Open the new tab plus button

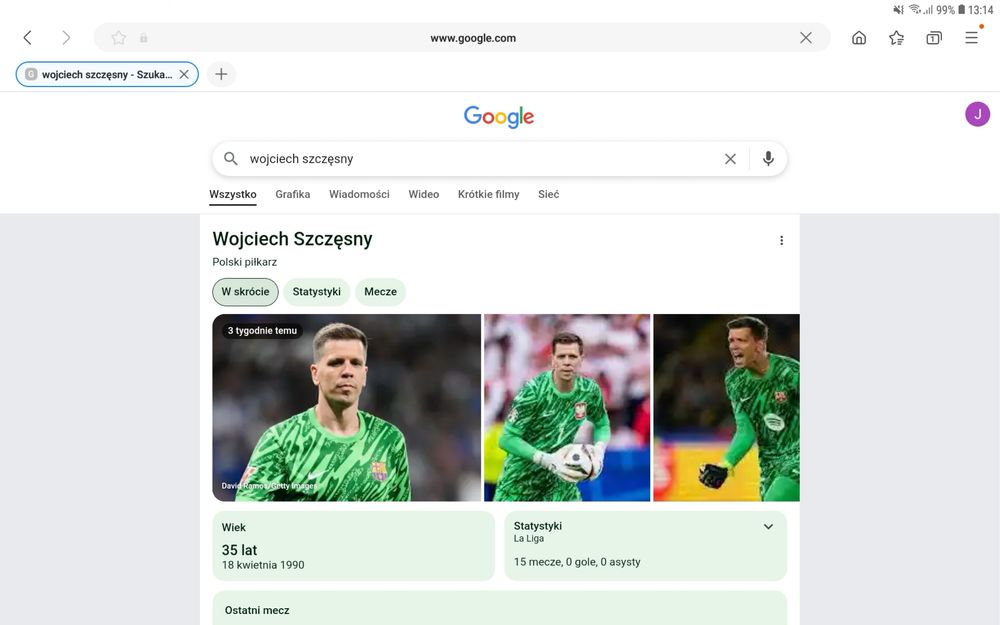pos(221,74)
